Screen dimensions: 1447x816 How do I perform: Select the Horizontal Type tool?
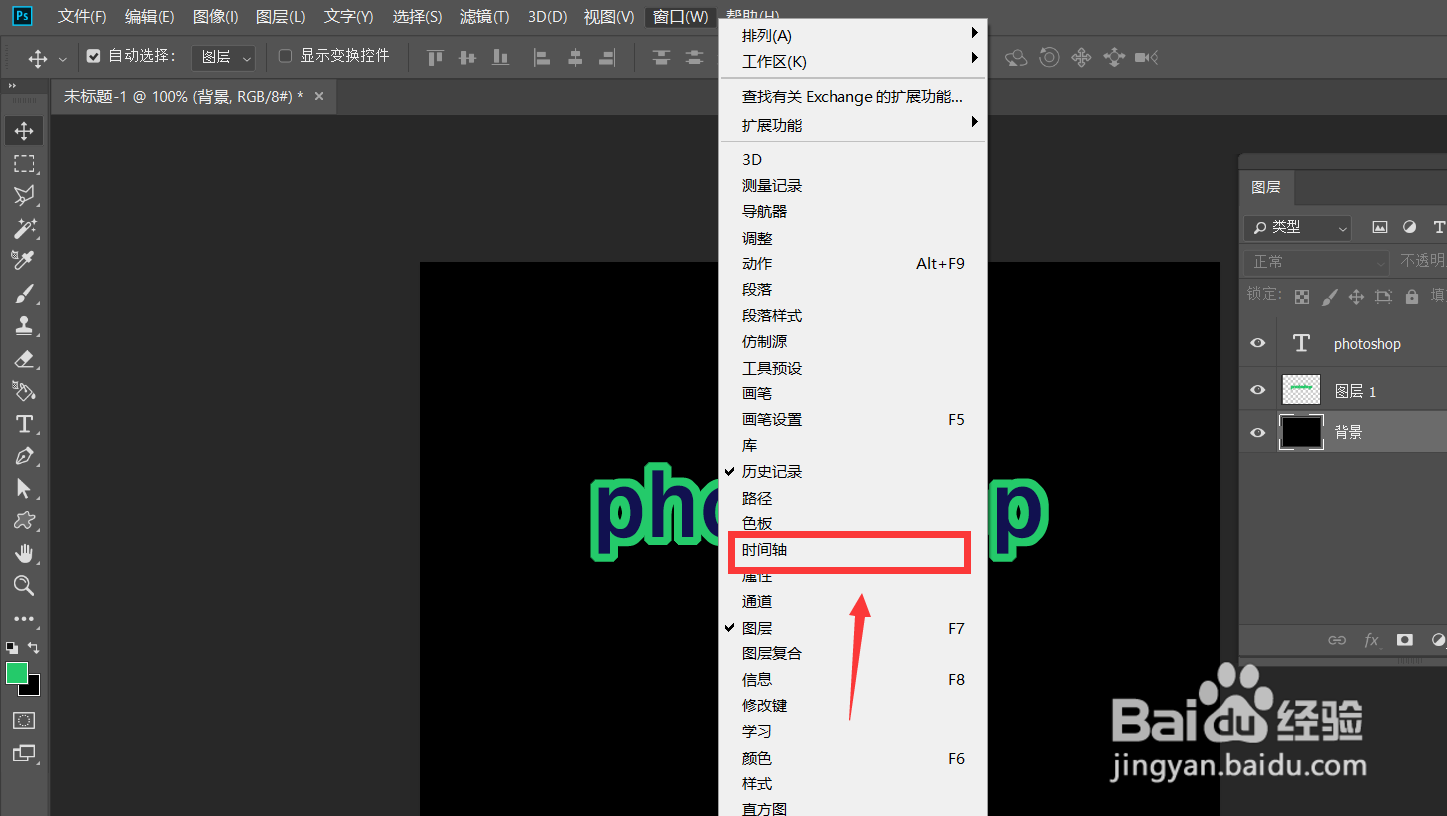[24, 423]
